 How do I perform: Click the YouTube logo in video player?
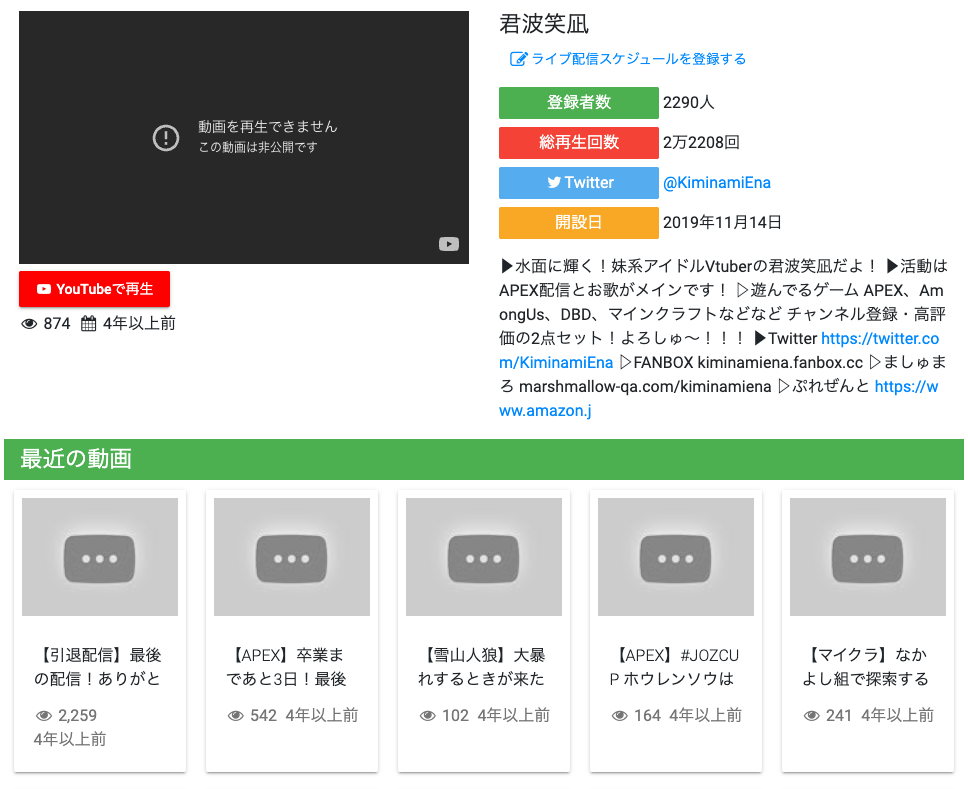coord(449,244)
